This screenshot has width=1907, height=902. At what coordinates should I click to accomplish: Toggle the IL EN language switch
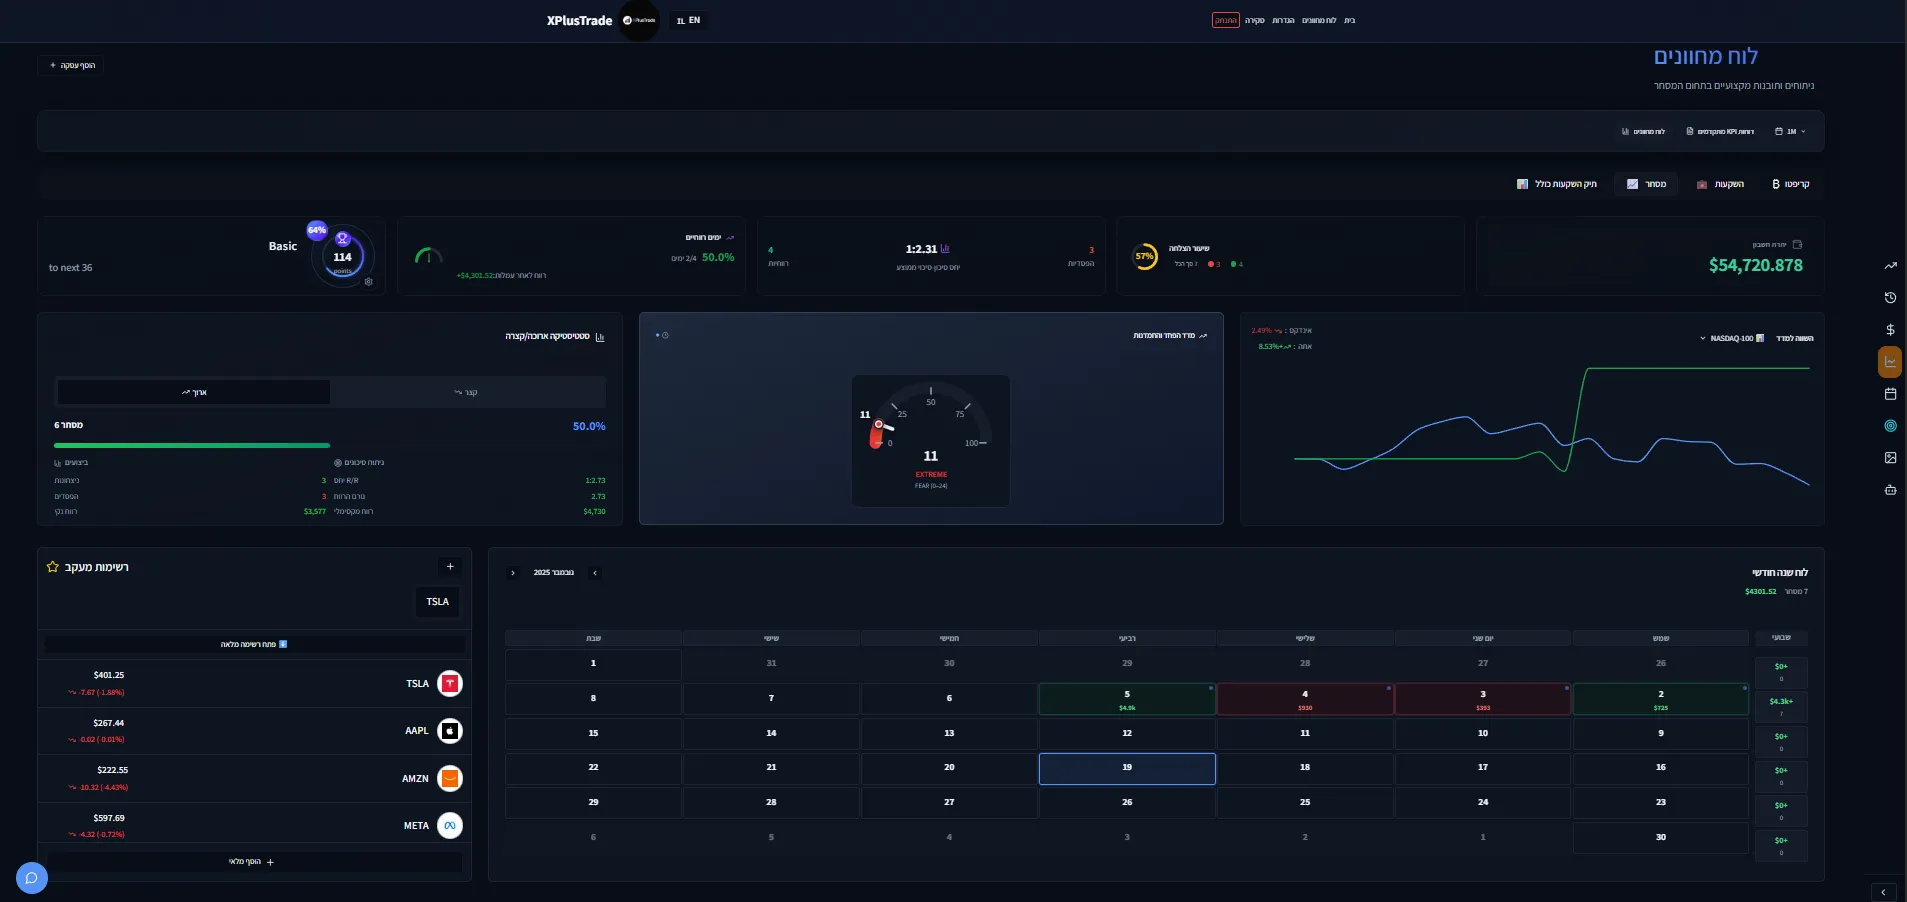click(688, 21)
